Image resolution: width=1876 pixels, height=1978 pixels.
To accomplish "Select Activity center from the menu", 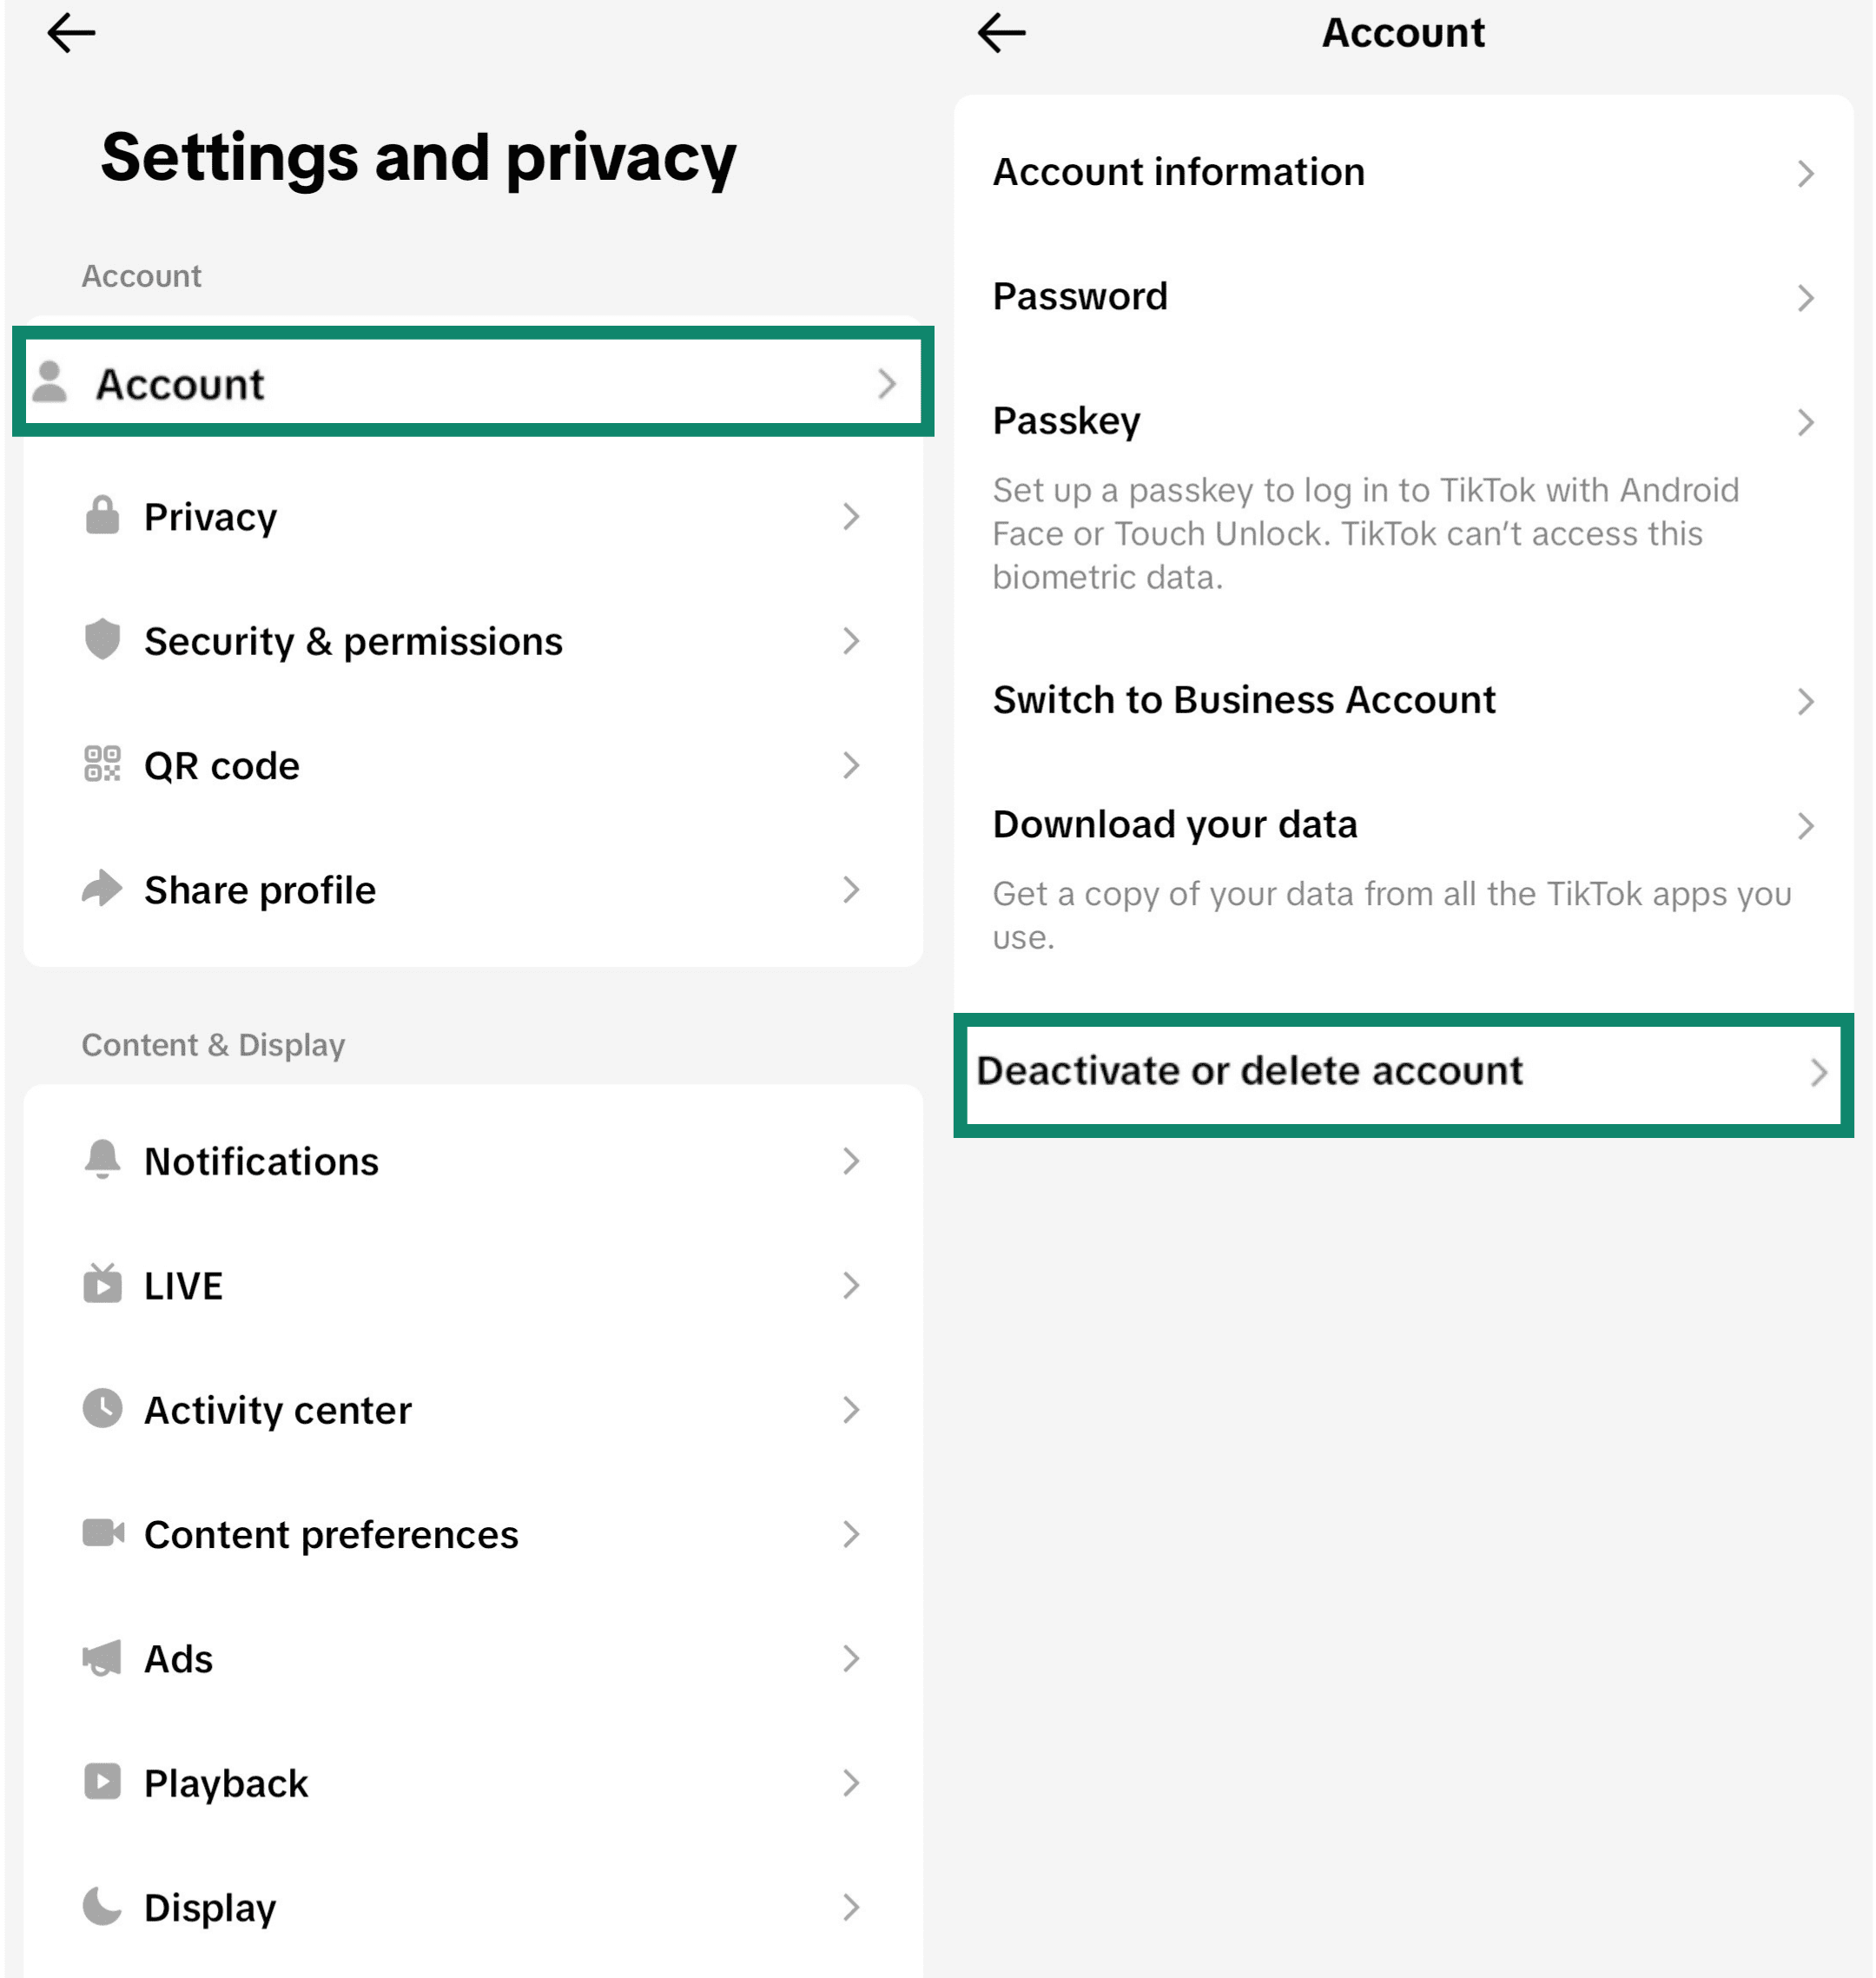I will [x=277, y=1410].
